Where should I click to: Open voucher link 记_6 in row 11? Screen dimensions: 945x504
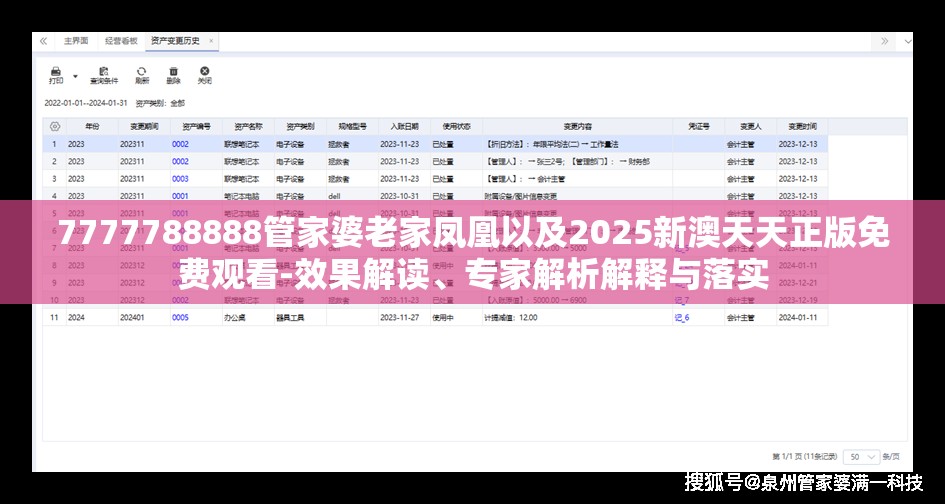[682, 318]
